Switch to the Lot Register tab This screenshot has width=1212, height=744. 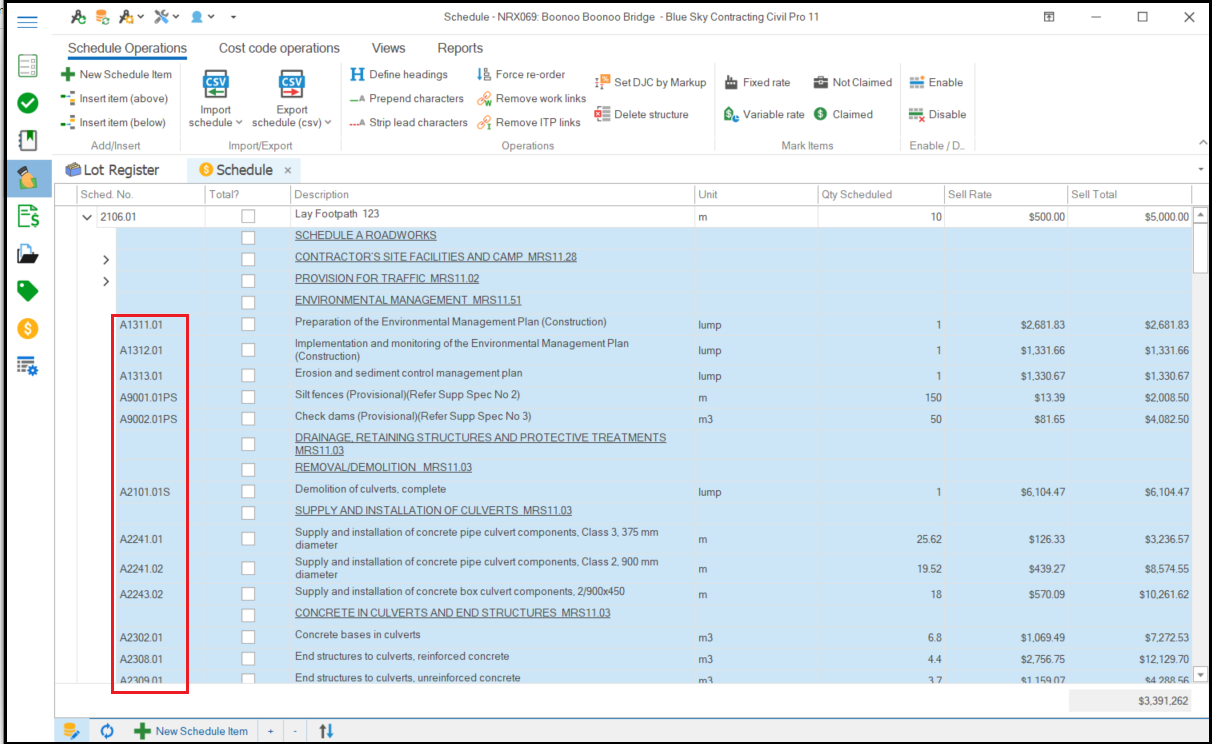[111, 170]
